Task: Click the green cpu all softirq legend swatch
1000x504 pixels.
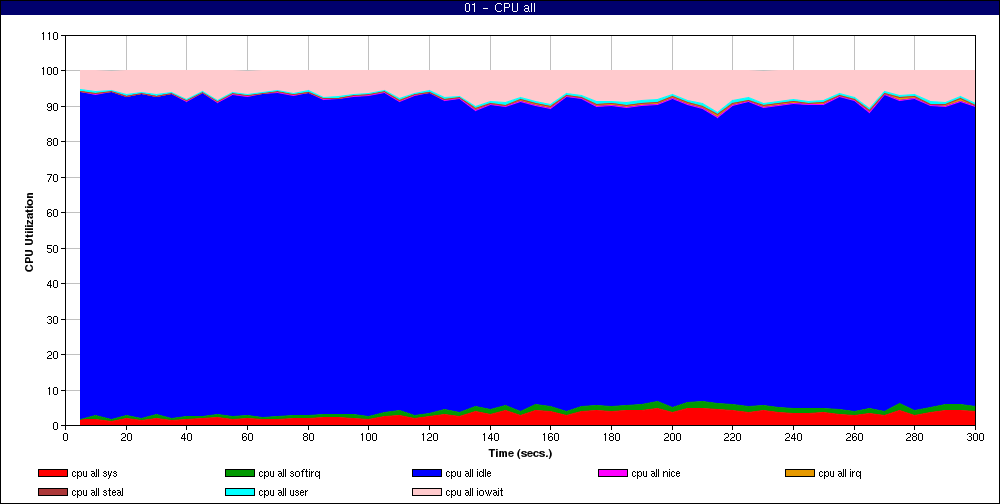Action: (240, 473)
